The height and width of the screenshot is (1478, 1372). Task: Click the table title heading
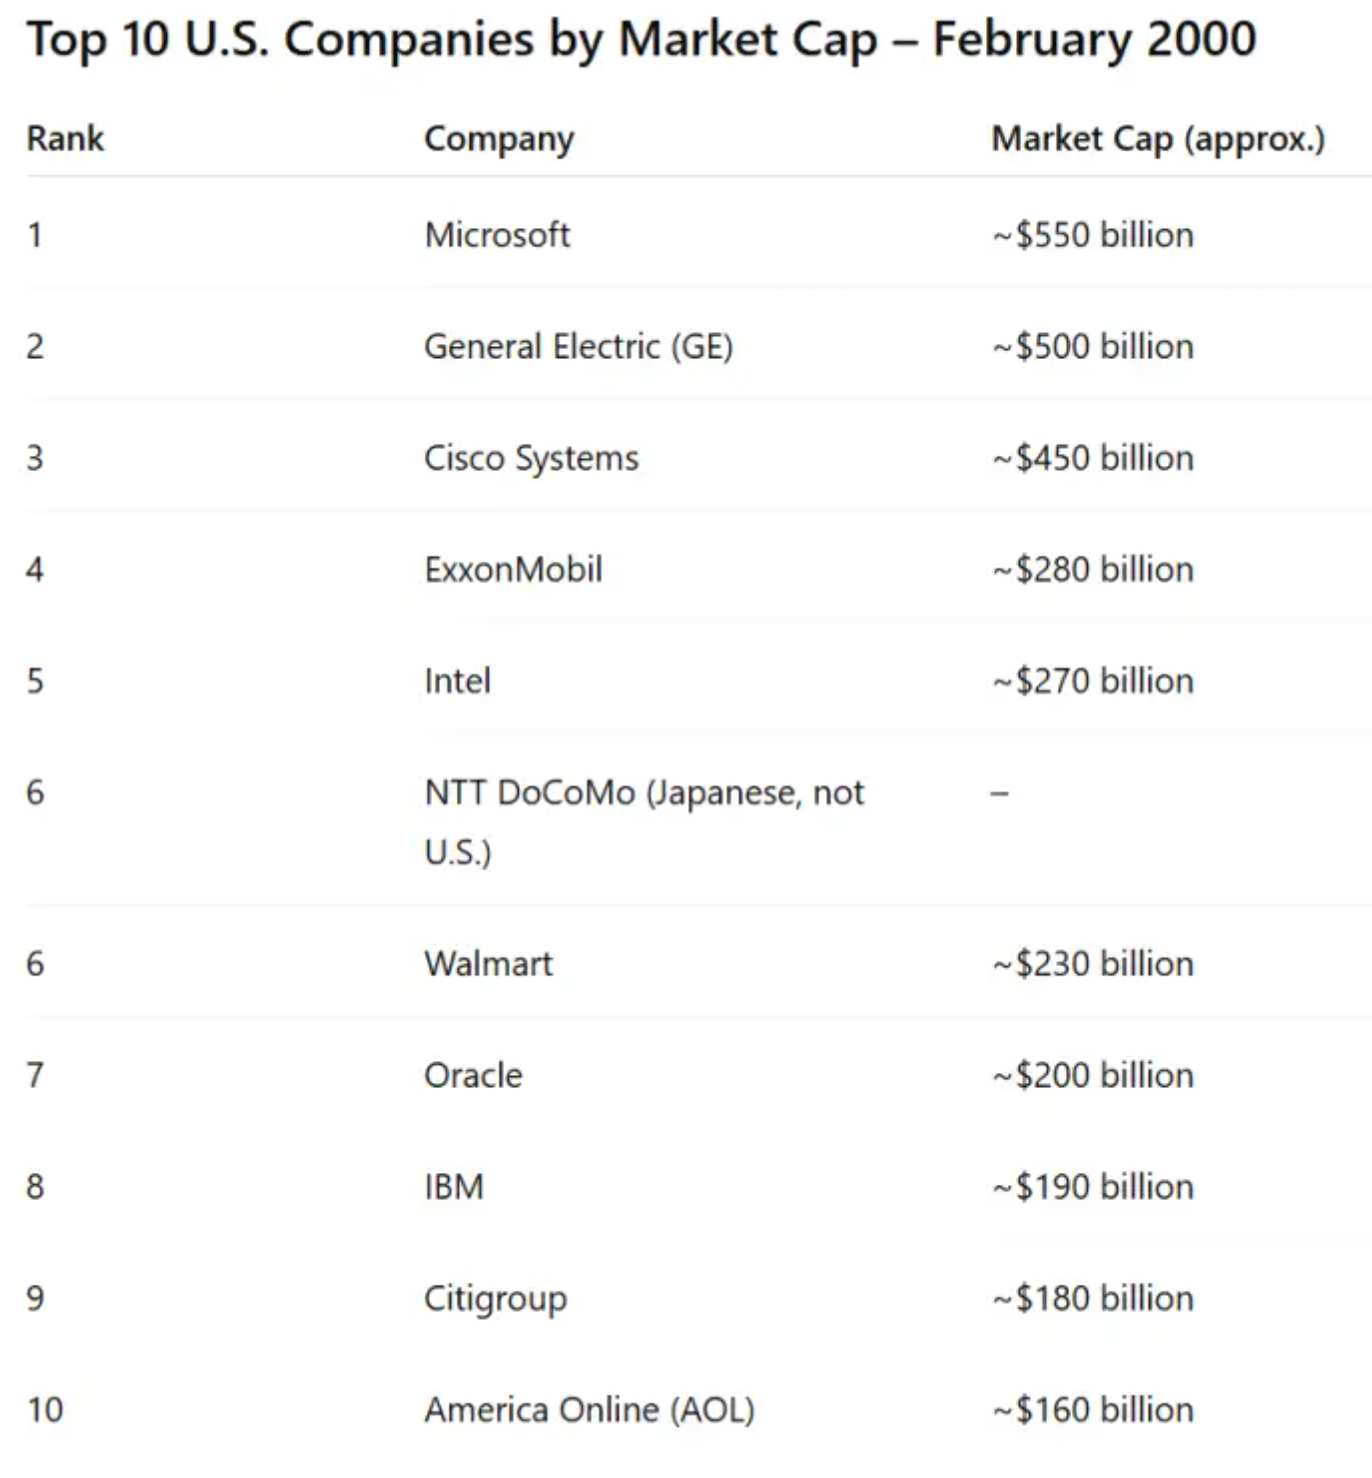click(641, 40)
